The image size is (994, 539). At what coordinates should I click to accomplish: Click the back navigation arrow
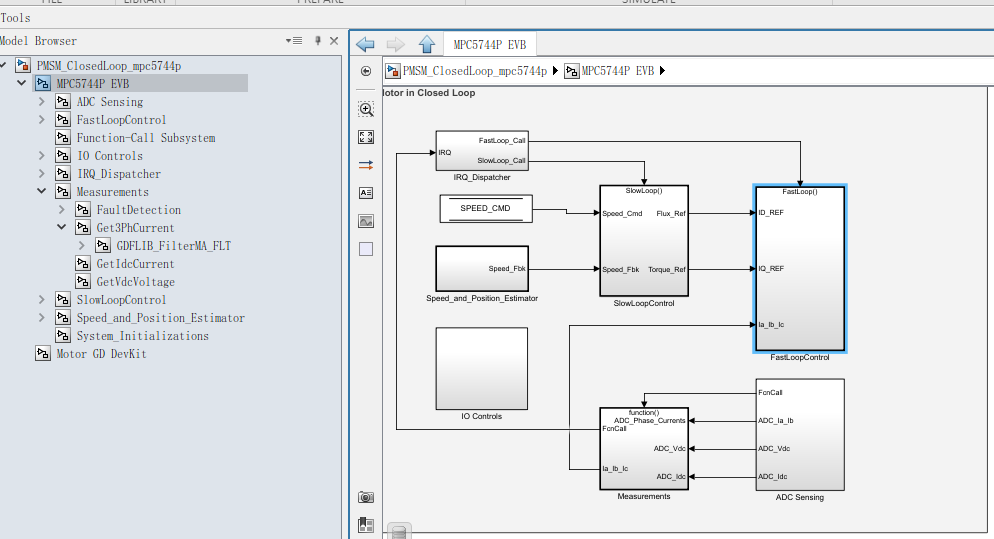coord(365,44)
